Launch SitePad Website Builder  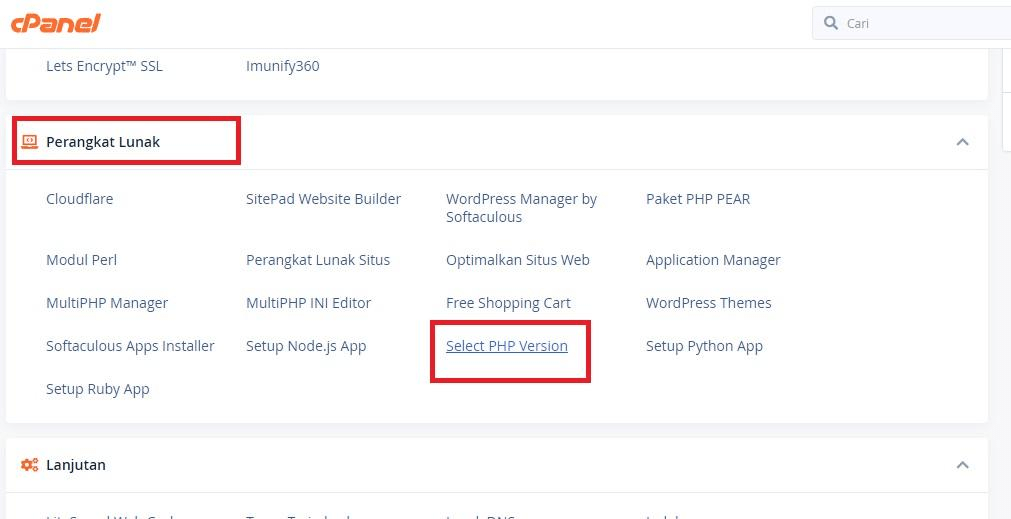tap(323, 199)
